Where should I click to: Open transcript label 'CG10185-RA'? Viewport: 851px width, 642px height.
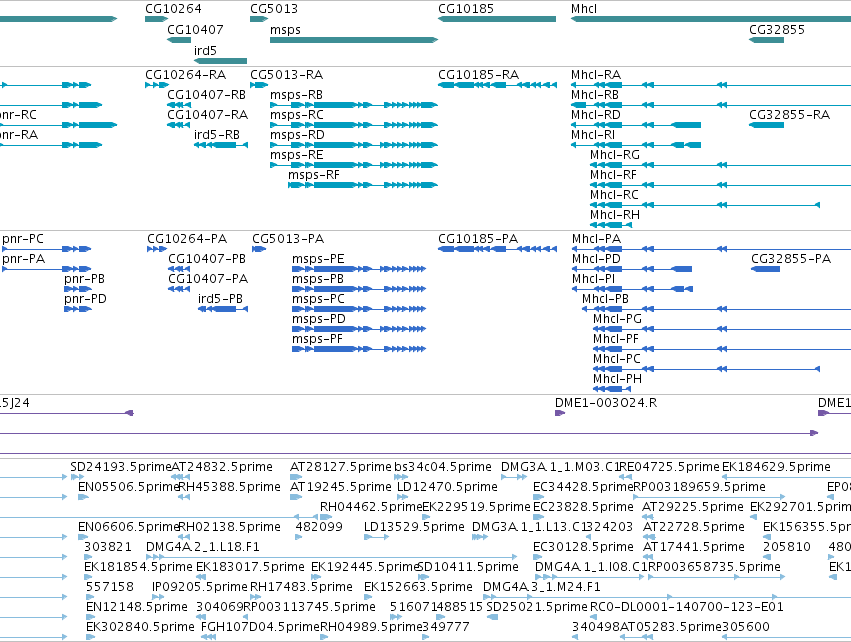479,74
